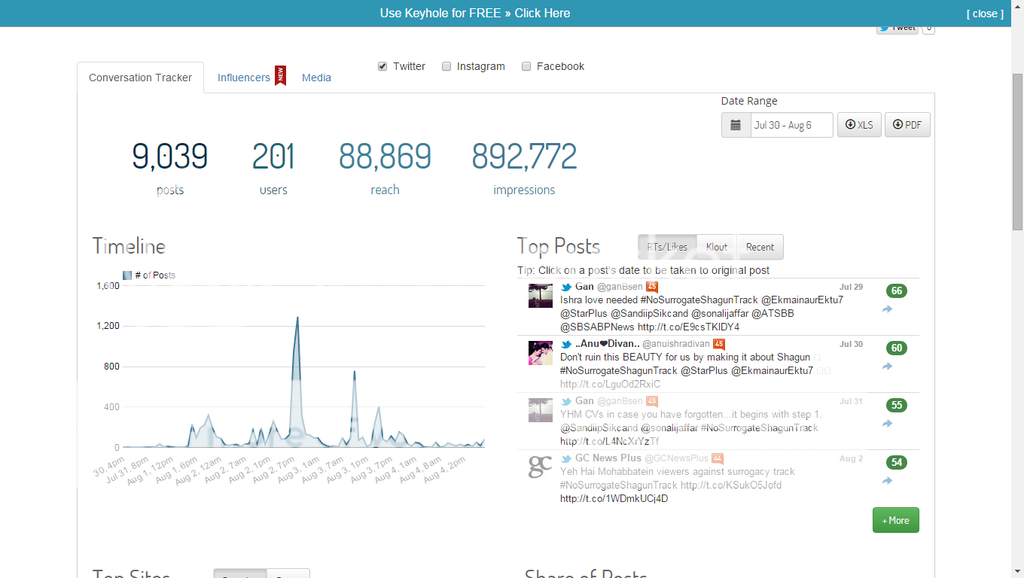Sort top posts by Klout

[716, 247]
